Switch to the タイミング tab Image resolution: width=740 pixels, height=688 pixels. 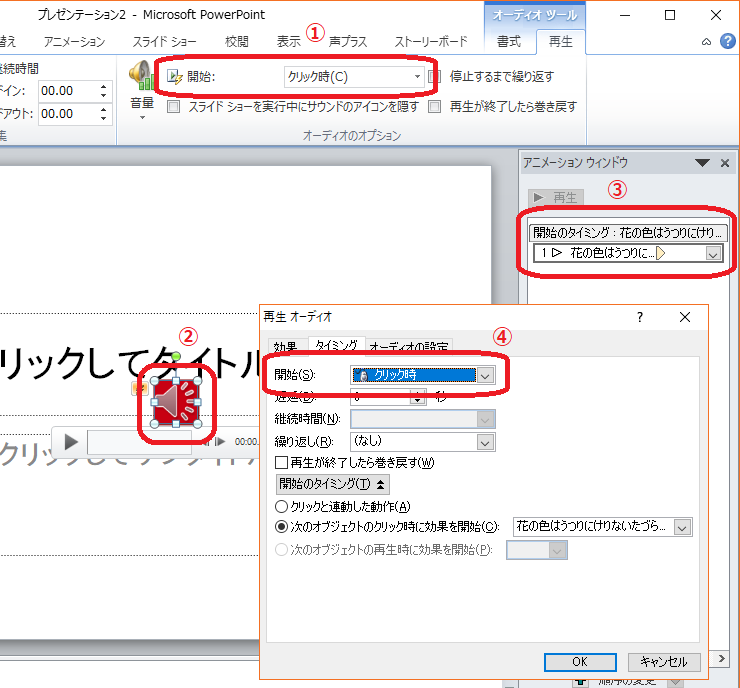(x=336, y=345)
